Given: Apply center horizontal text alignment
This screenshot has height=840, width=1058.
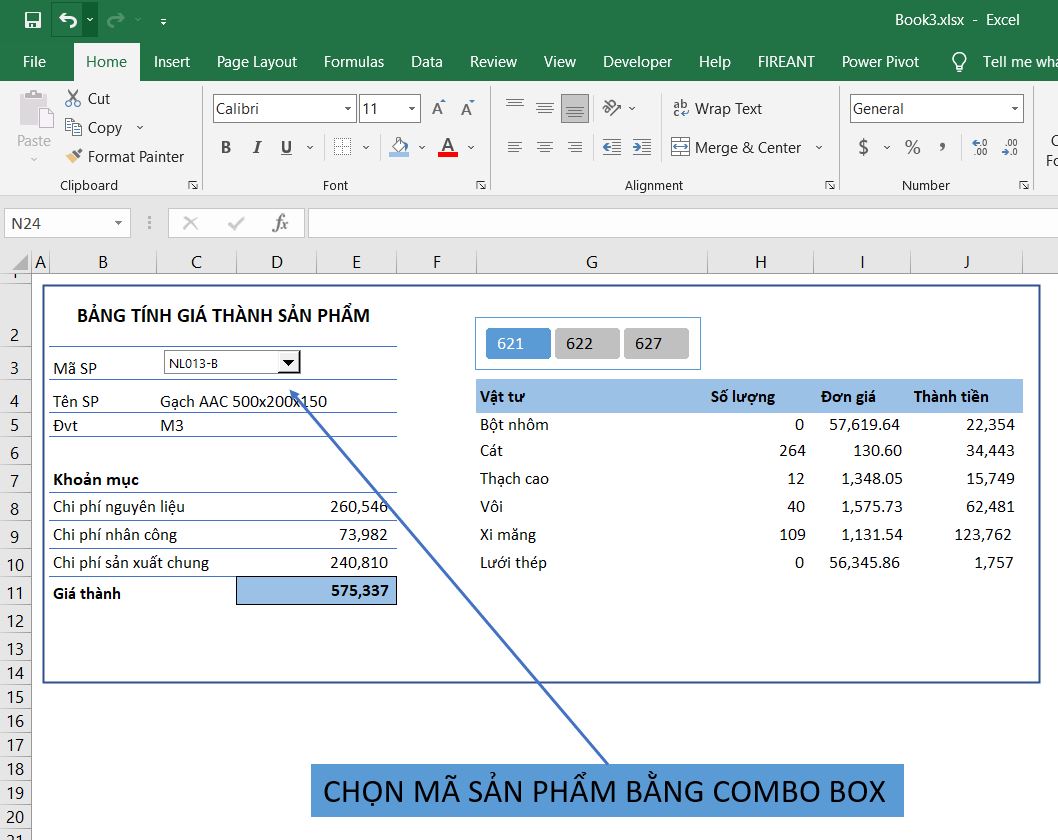Looking at the screenshot, I should [x=545, y=147].
